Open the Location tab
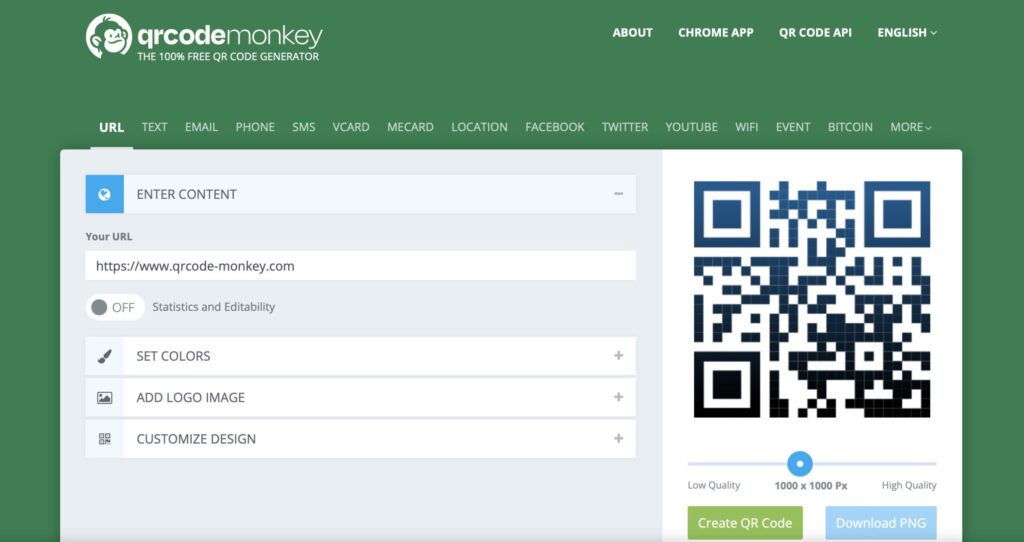The width and height of the screenshot is (1024, 542). 479,127
